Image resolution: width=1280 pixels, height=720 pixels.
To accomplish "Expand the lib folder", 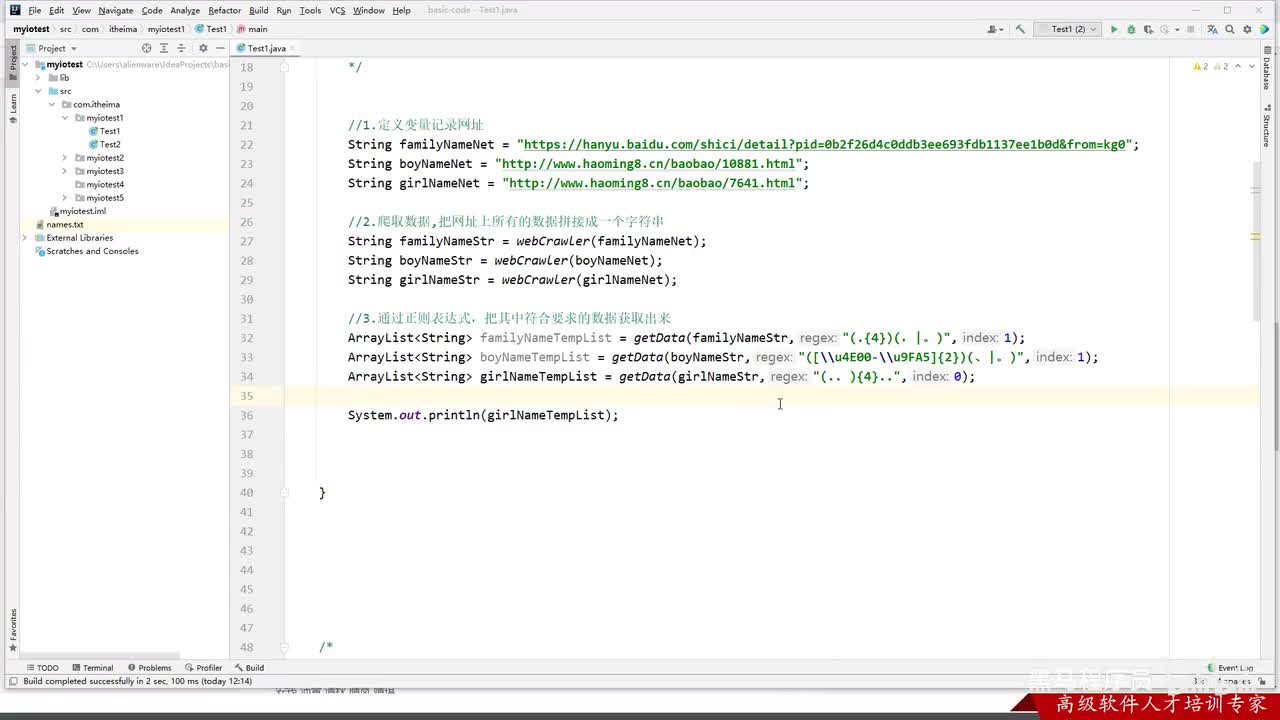I will point(38,77).
